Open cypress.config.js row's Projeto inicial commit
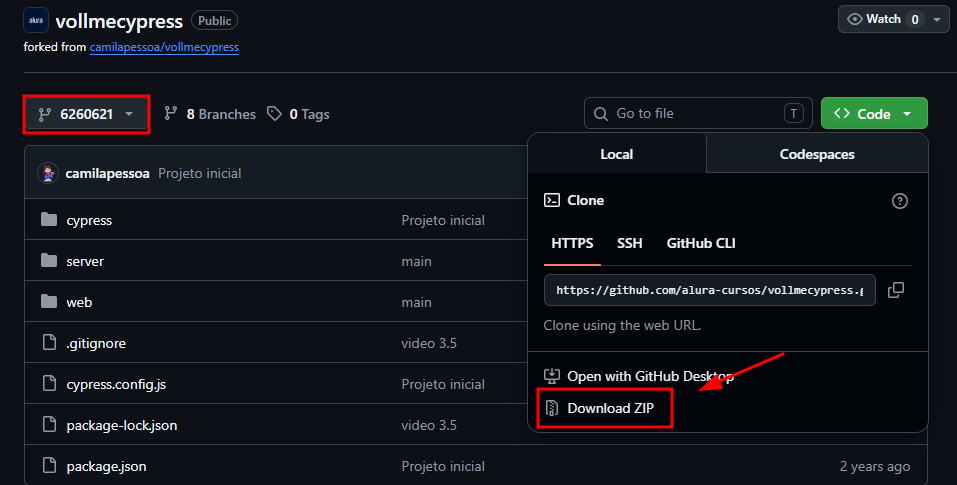 443,384
